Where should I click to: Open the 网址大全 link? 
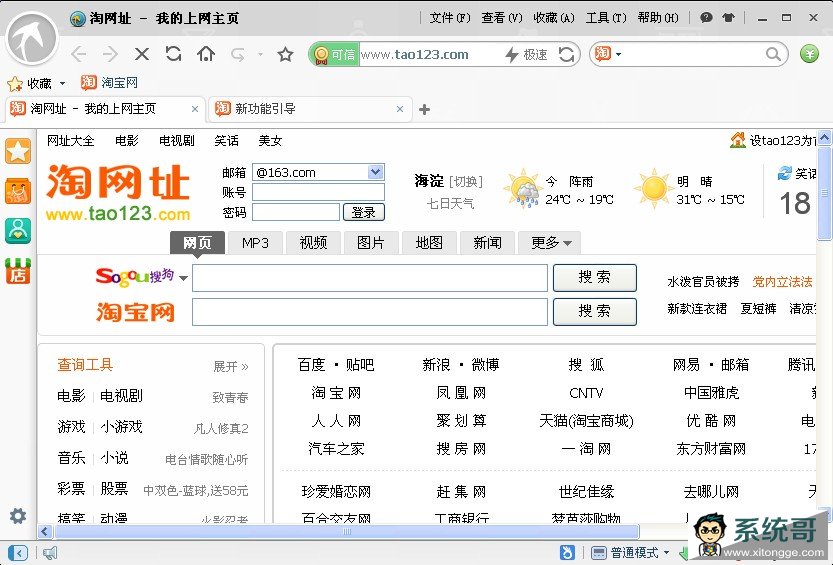point(71,141)
